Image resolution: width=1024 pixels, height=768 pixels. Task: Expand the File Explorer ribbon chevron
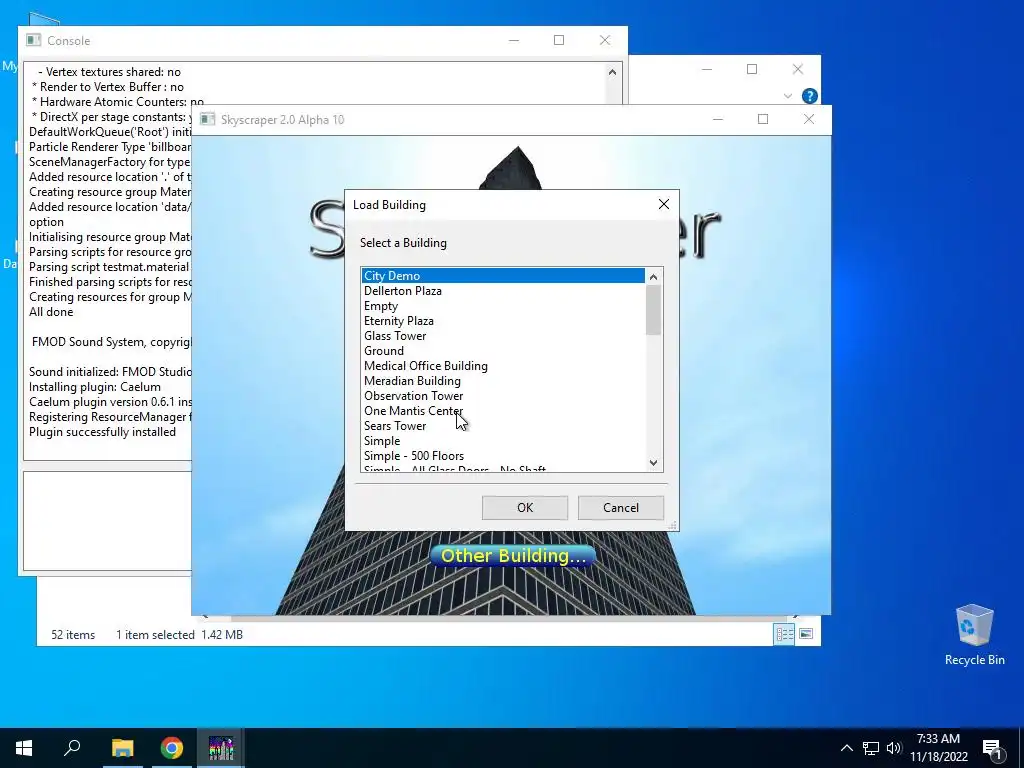[x=788, y=96]
